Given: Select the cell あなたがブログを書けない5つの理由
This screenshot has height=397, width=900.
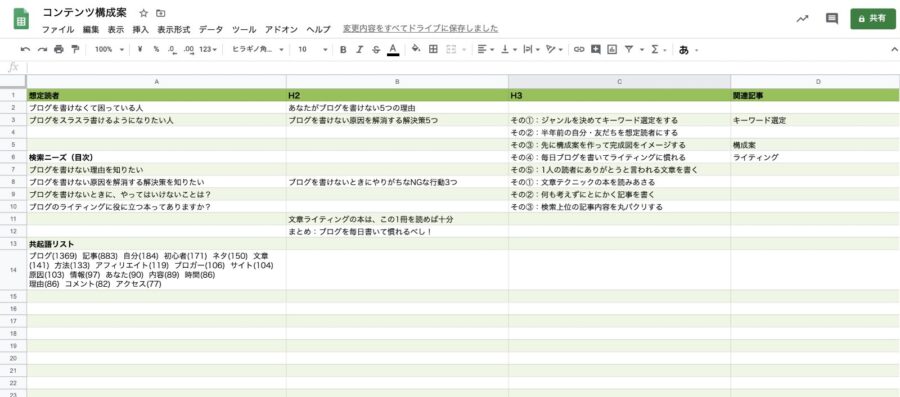Looking at the screenshot, I should [397, 108].
